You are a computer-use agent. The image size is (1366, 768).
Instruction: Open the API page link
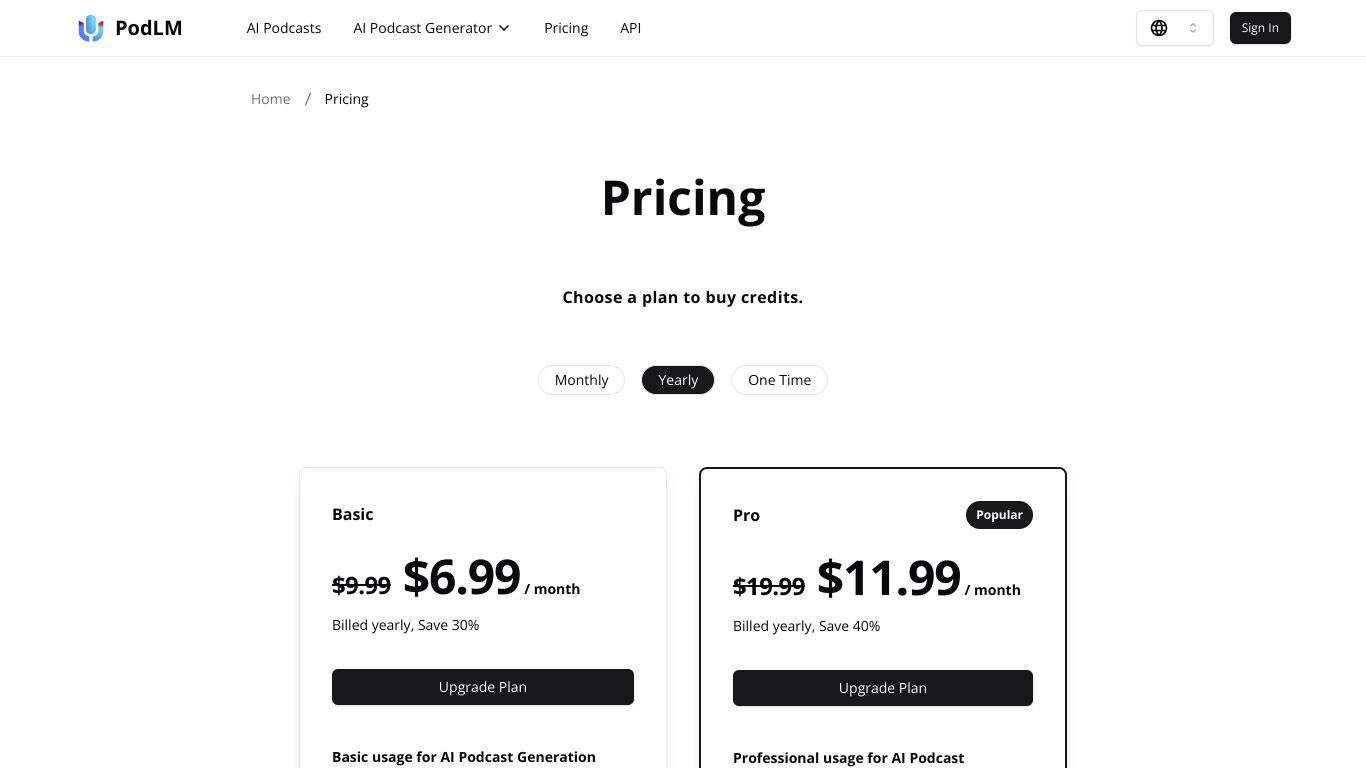(630, 28)
